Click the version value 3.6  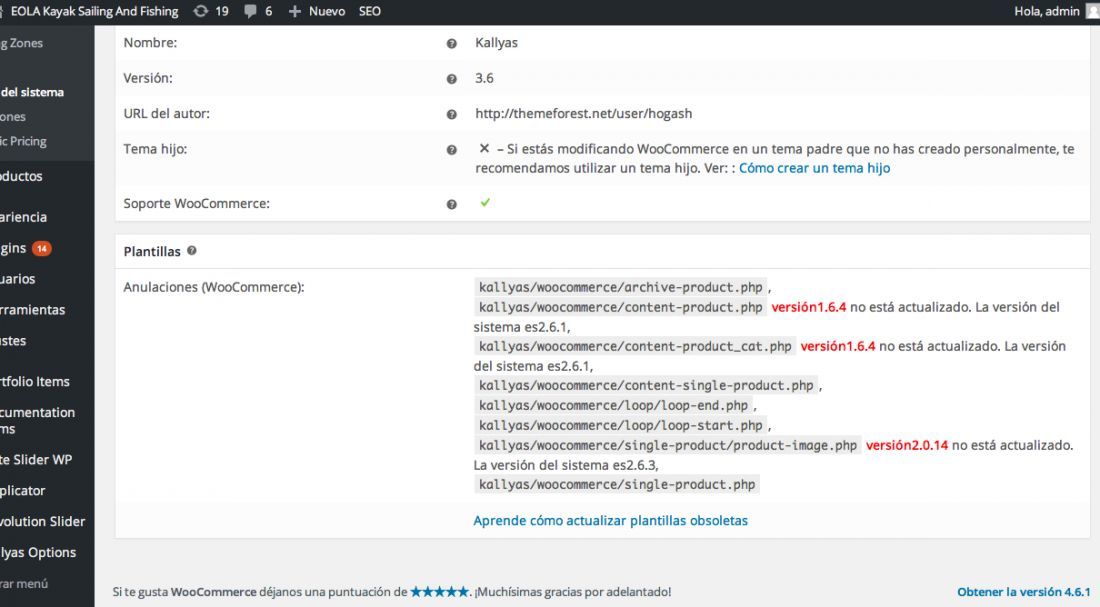[x=484, y=78]
